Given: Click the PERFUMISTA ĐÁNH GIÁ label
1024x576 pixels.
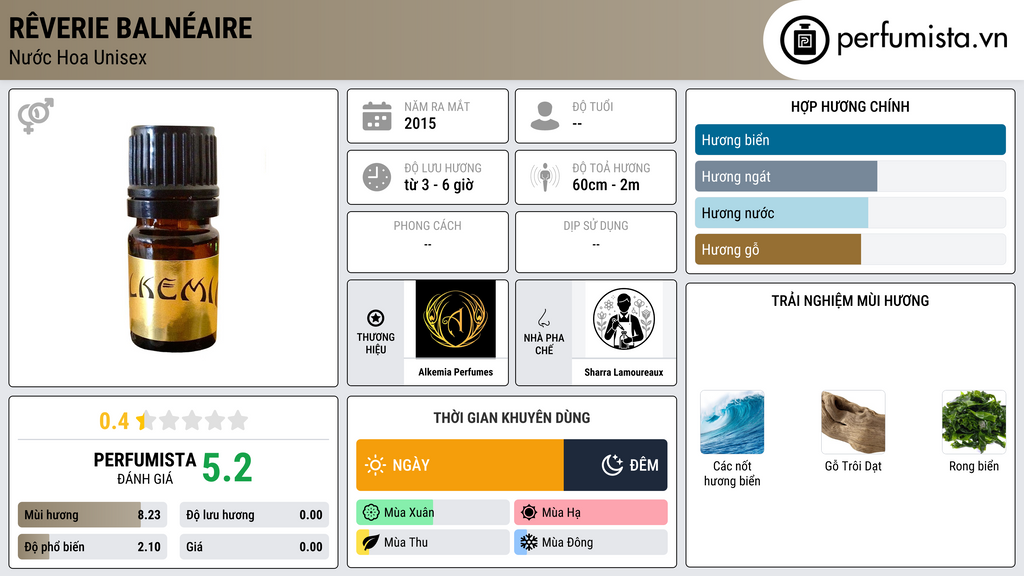Looking at the screenshot, I should pyautogui.click(x=145, y=468).
